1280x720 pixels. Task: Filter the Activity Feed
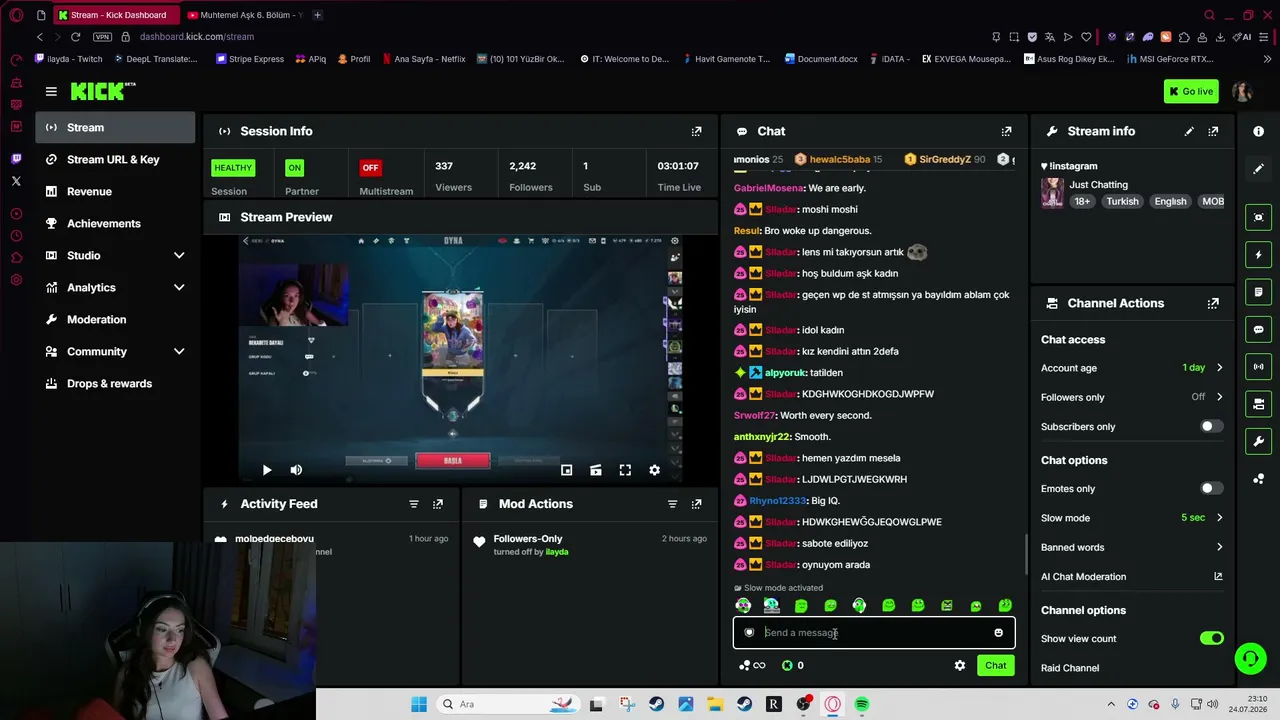[413, 504]
